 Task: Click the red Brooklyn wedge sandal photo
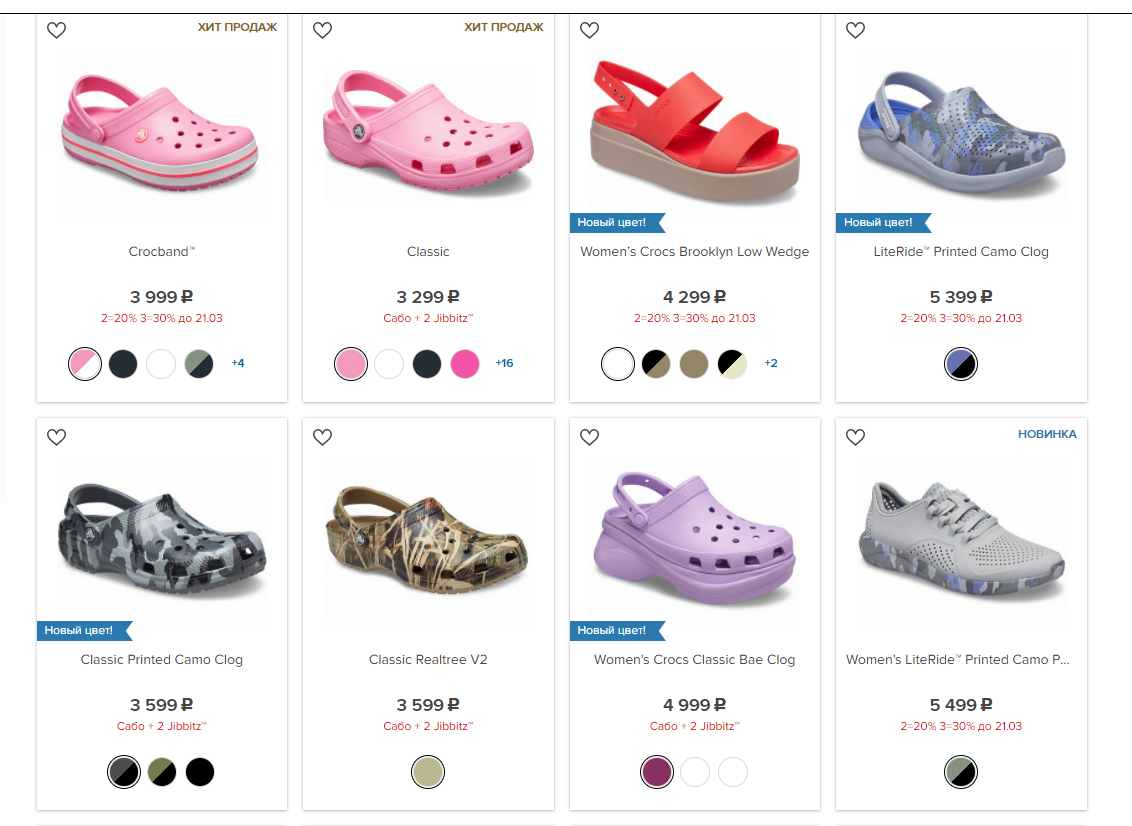tap(694, 128)
